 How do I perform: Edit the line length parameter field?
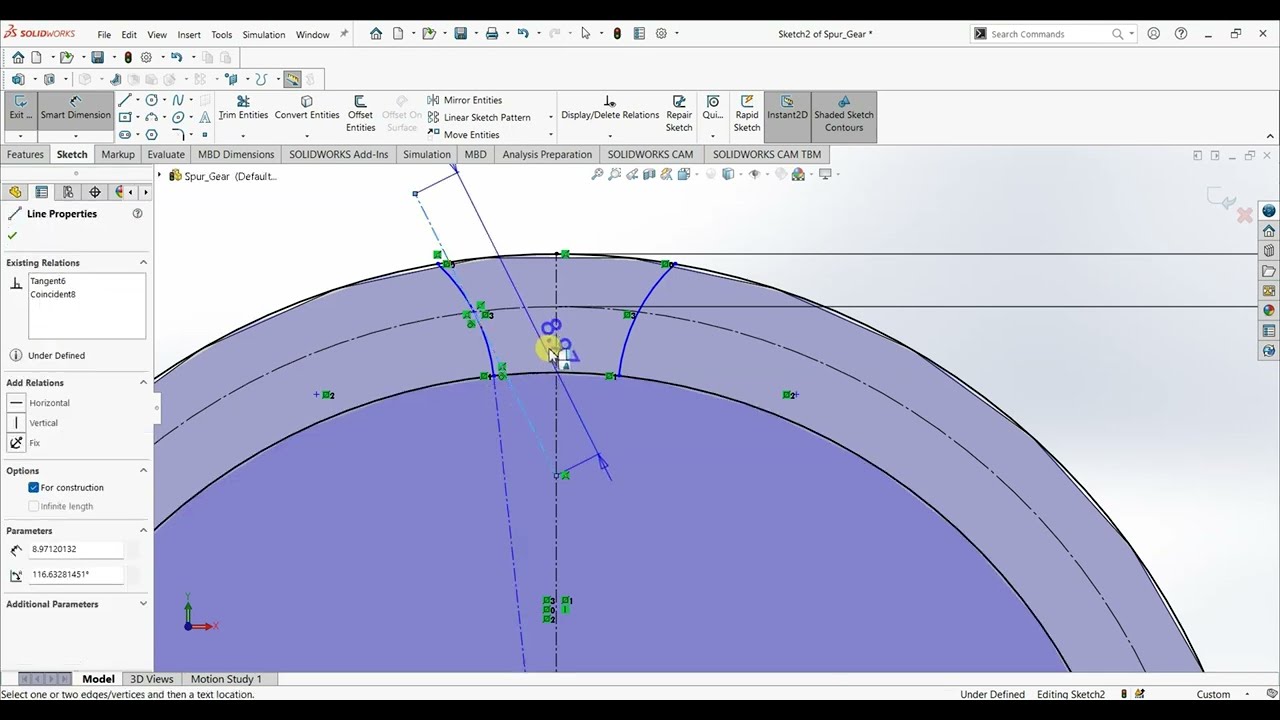77,549
